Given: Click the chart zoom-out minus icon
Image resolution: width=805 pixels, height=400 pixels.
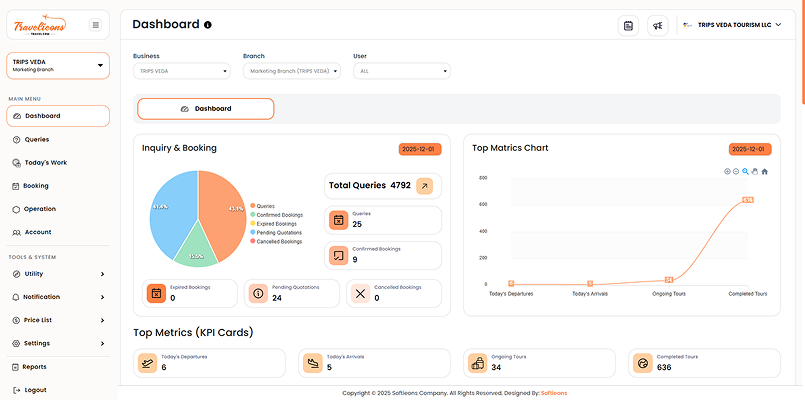Looking at the screenshot, I should [736, 171].
